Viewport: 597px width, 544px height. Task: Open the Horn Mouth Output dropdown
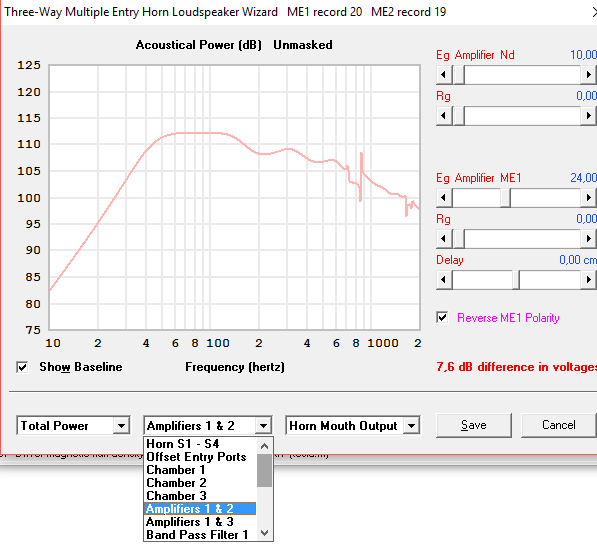412,426
